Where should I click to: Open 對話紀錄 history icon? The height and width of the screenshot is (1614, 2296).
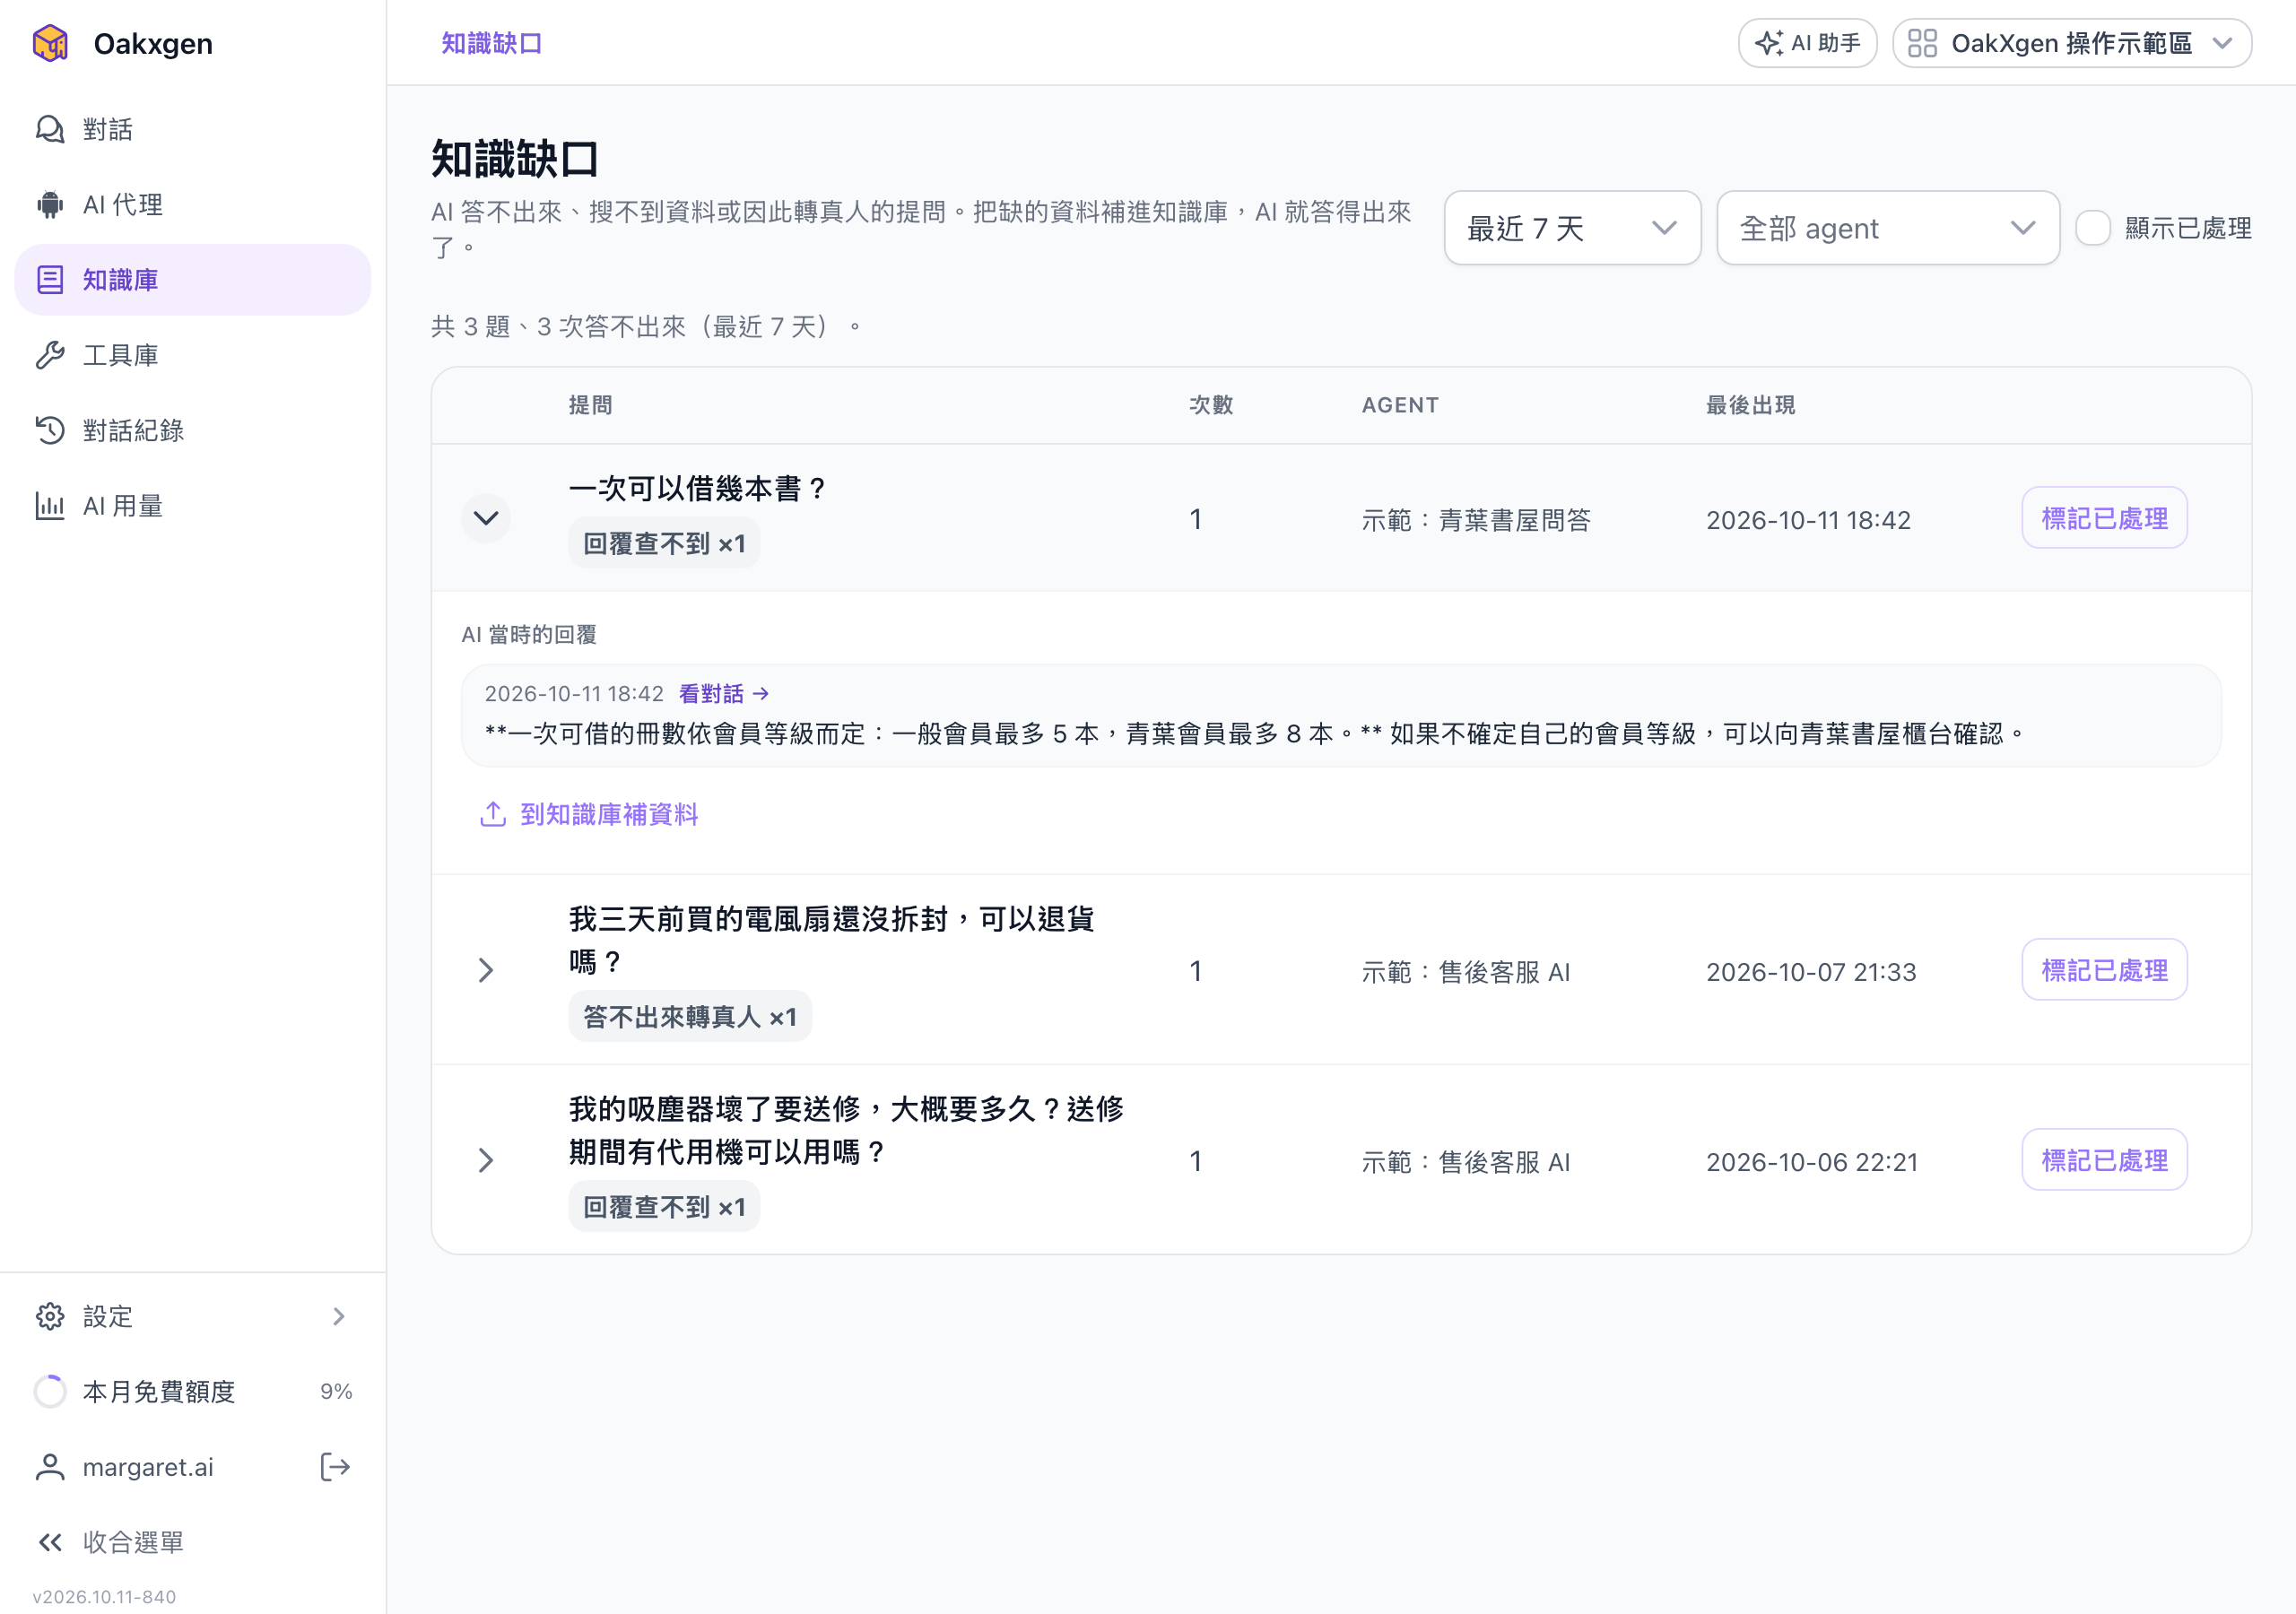click(x=50, y=430)
